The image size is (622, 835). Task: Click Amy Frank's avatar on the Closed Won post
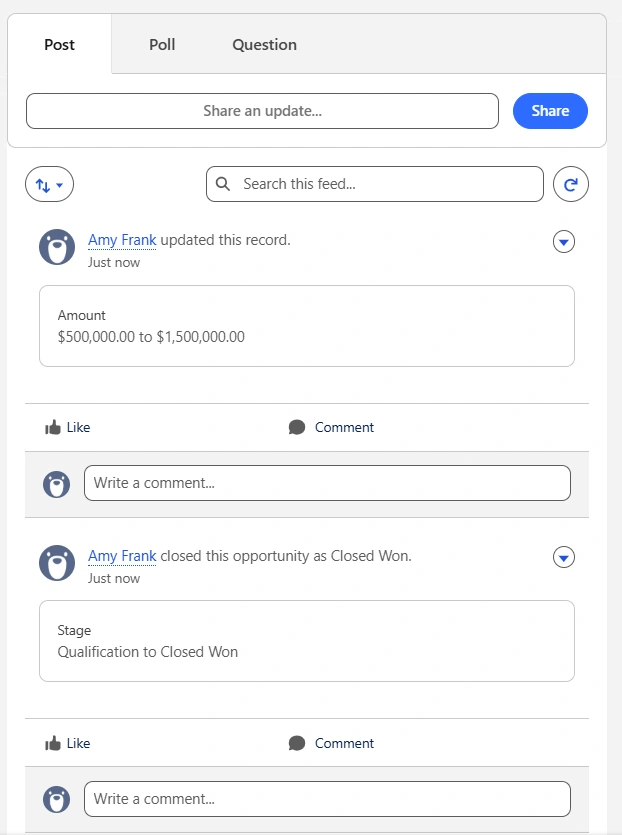coord(57,563)
